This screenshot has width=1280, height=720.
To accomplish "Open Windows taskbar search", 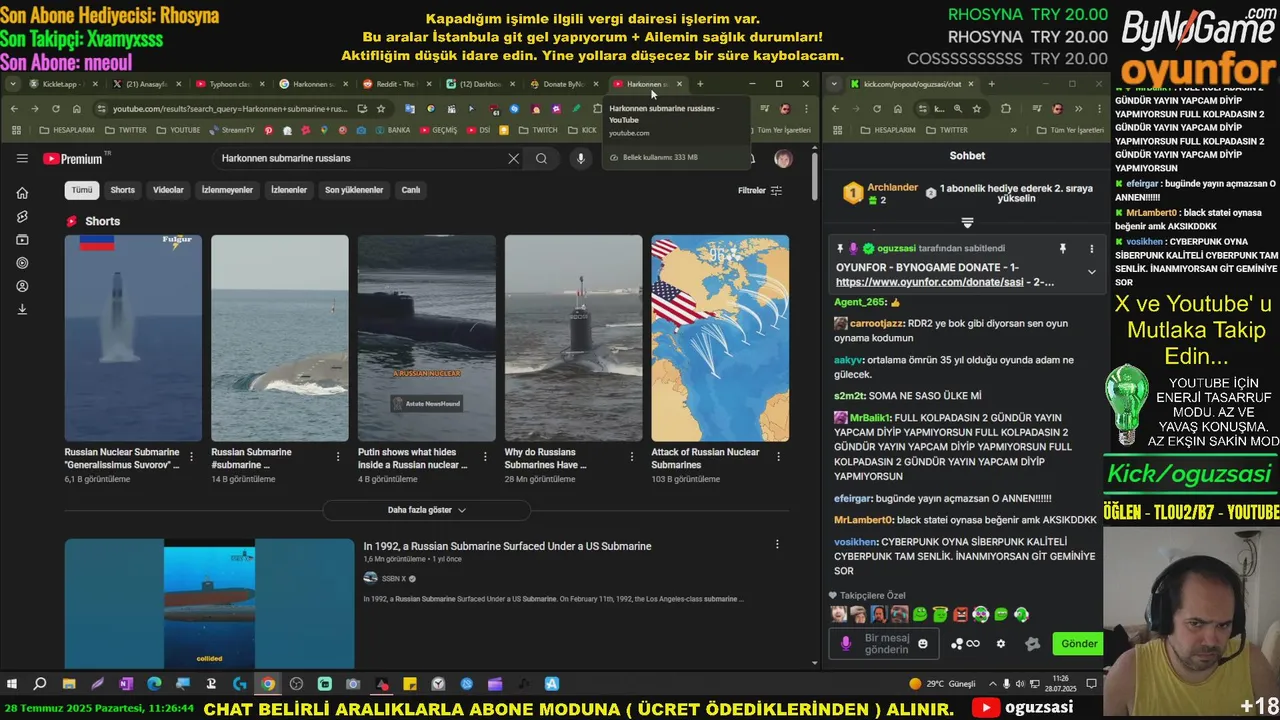I will click(x=40, y=684).
